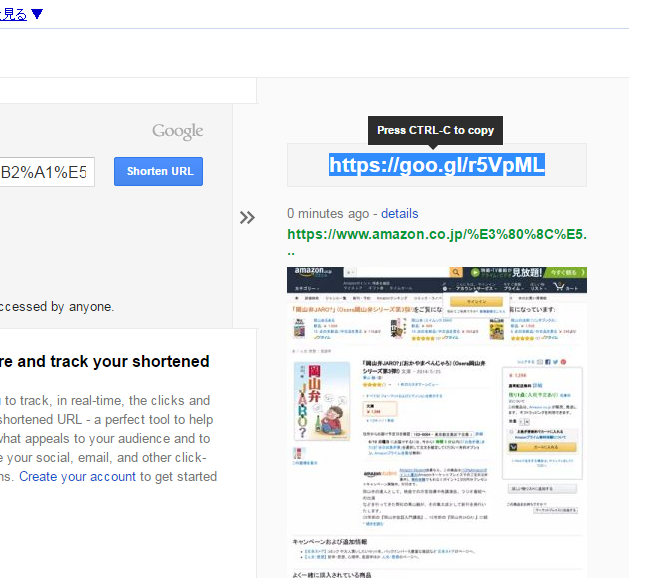The image size is (662, 578).
Task: Select the shortened goo.gl/r5VpML link
Action: (437, 165)
